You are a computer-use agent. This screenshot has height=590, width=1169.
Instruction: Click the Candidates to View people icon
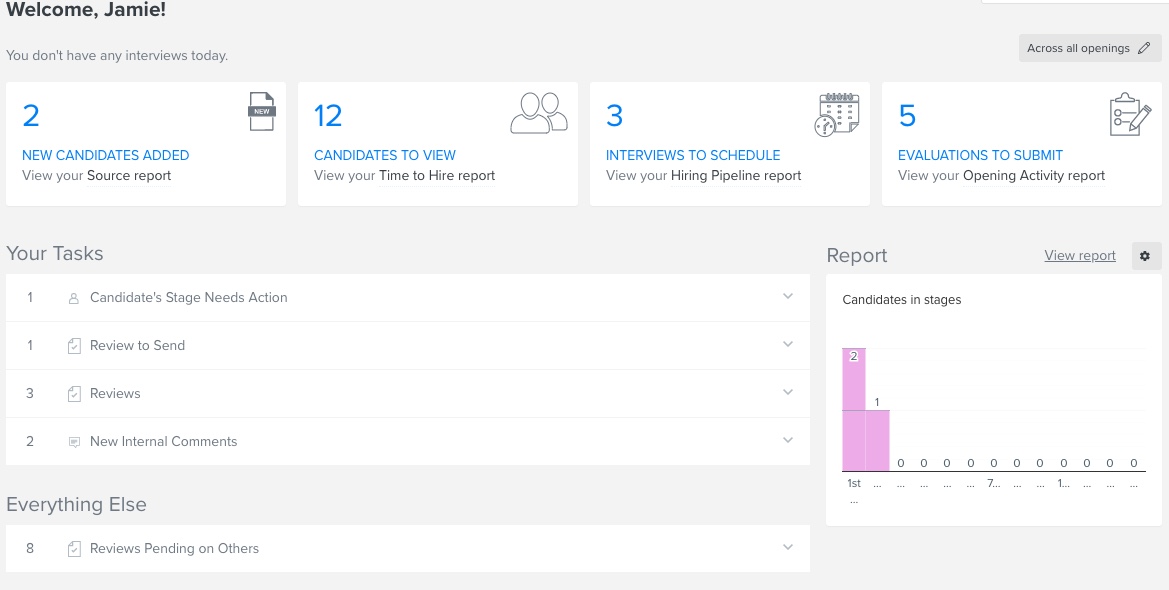[539, 113]
